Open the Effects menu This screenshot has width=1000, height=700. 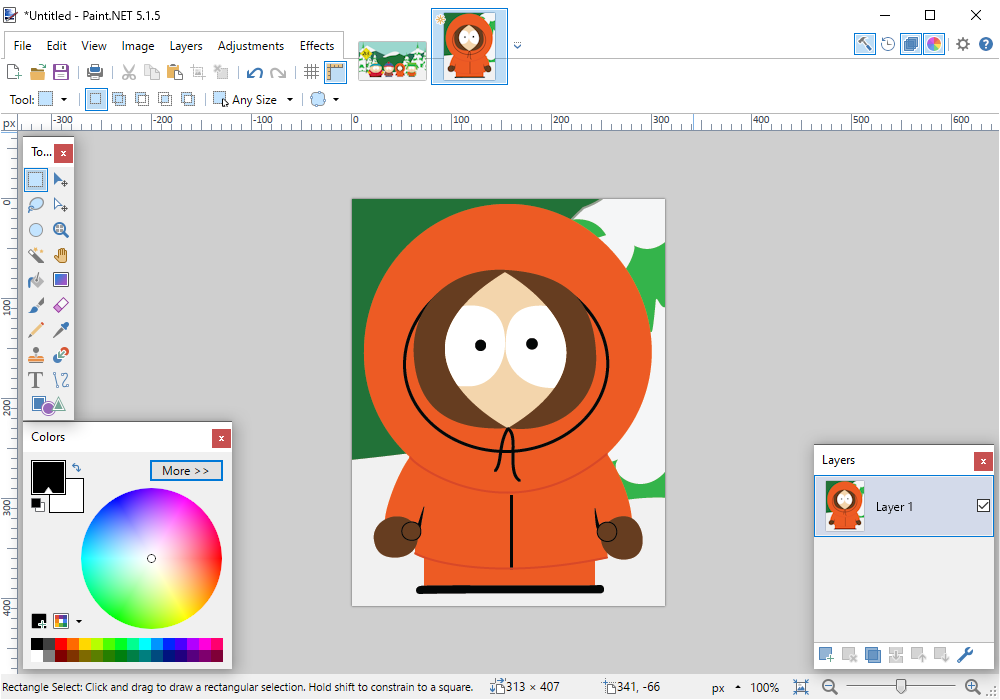pyautogui.click(x=317, y=46)
